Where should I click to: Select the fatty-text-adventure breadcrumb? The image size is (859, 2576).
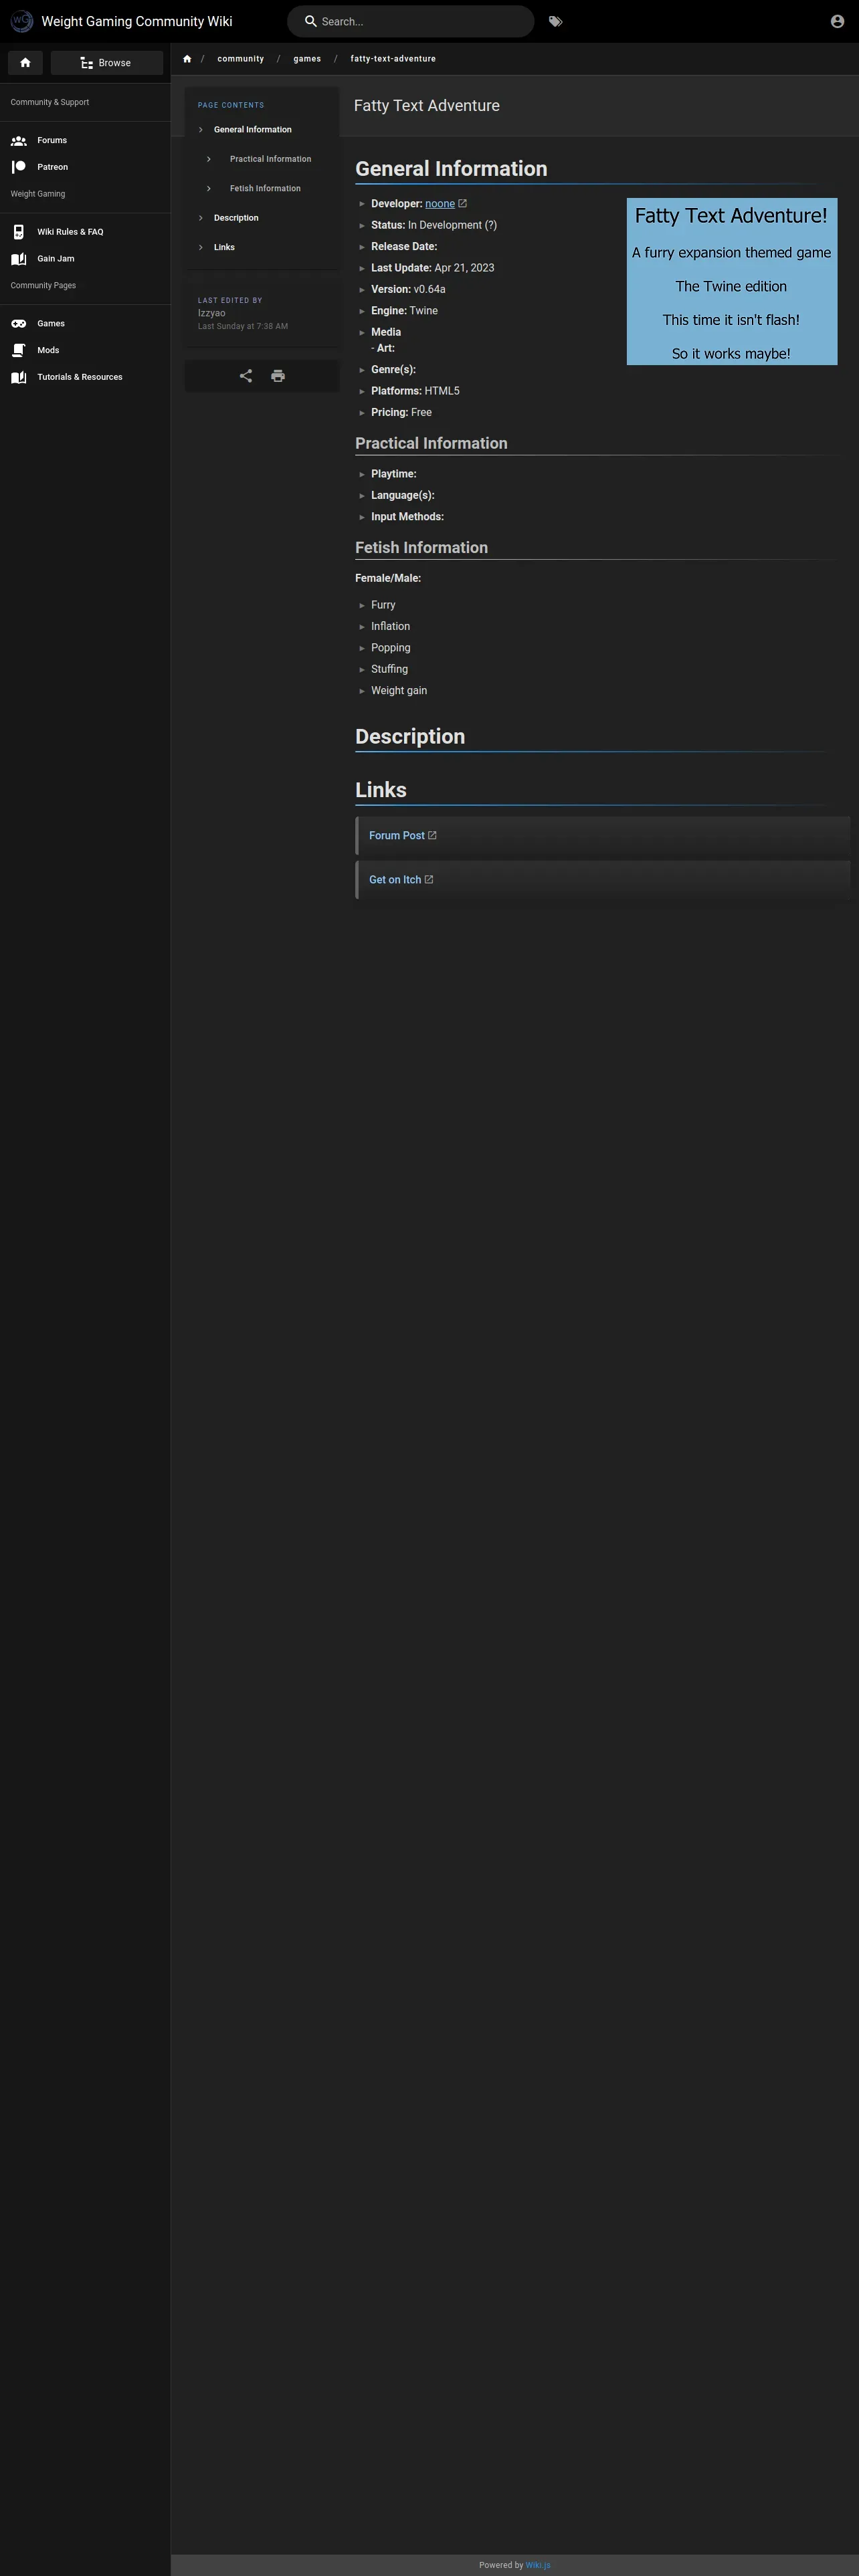click(393, 59)
